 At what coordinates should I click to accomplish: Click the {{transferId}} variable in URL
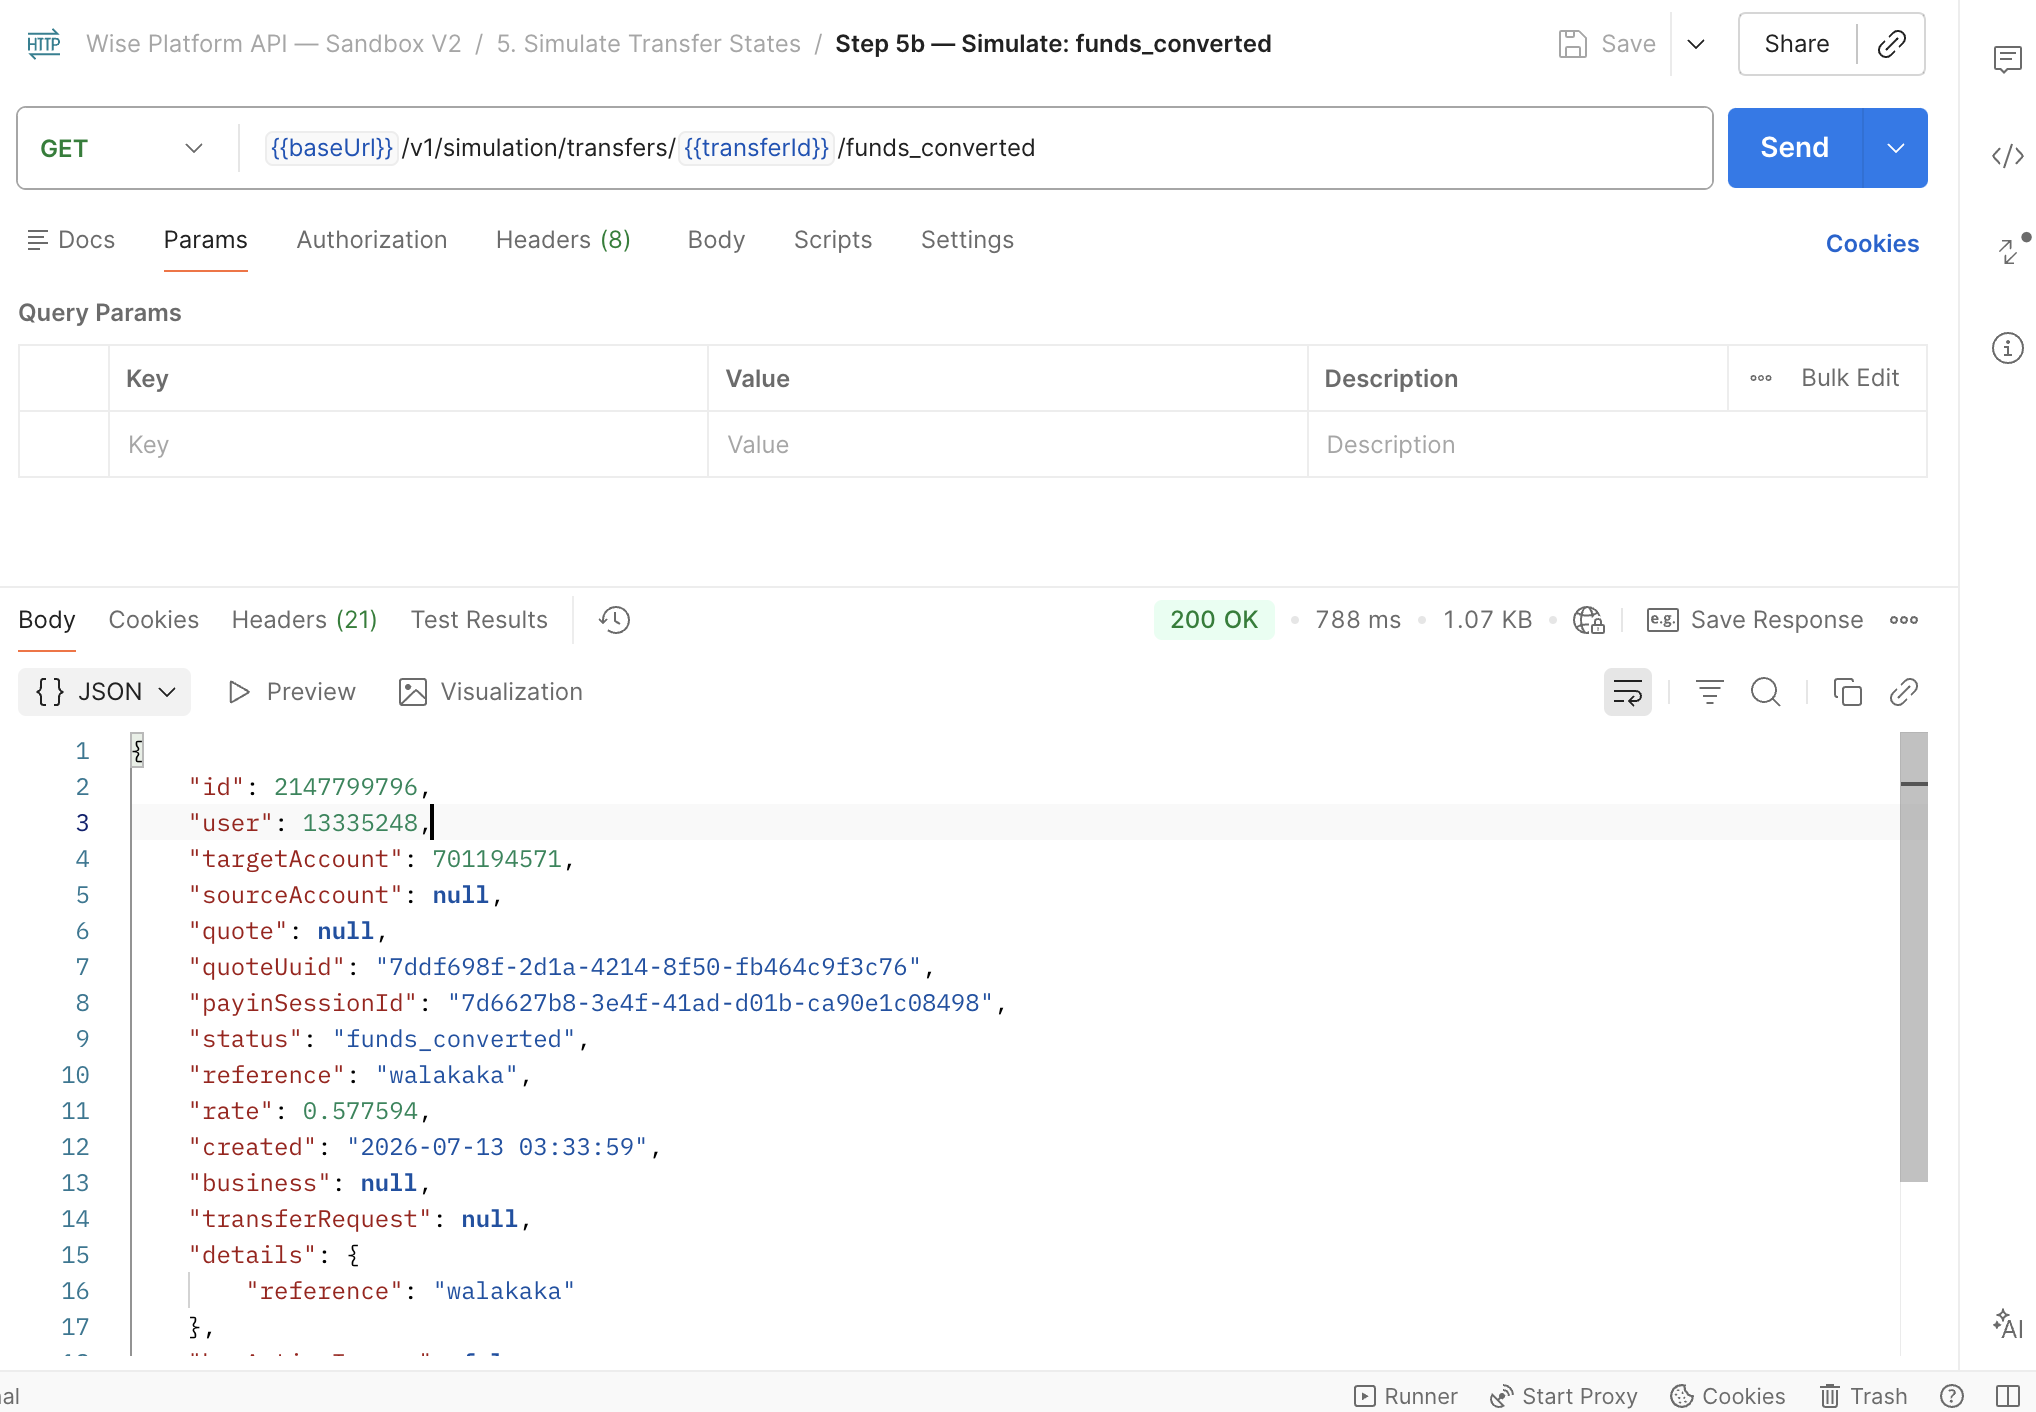coord(756,148)
